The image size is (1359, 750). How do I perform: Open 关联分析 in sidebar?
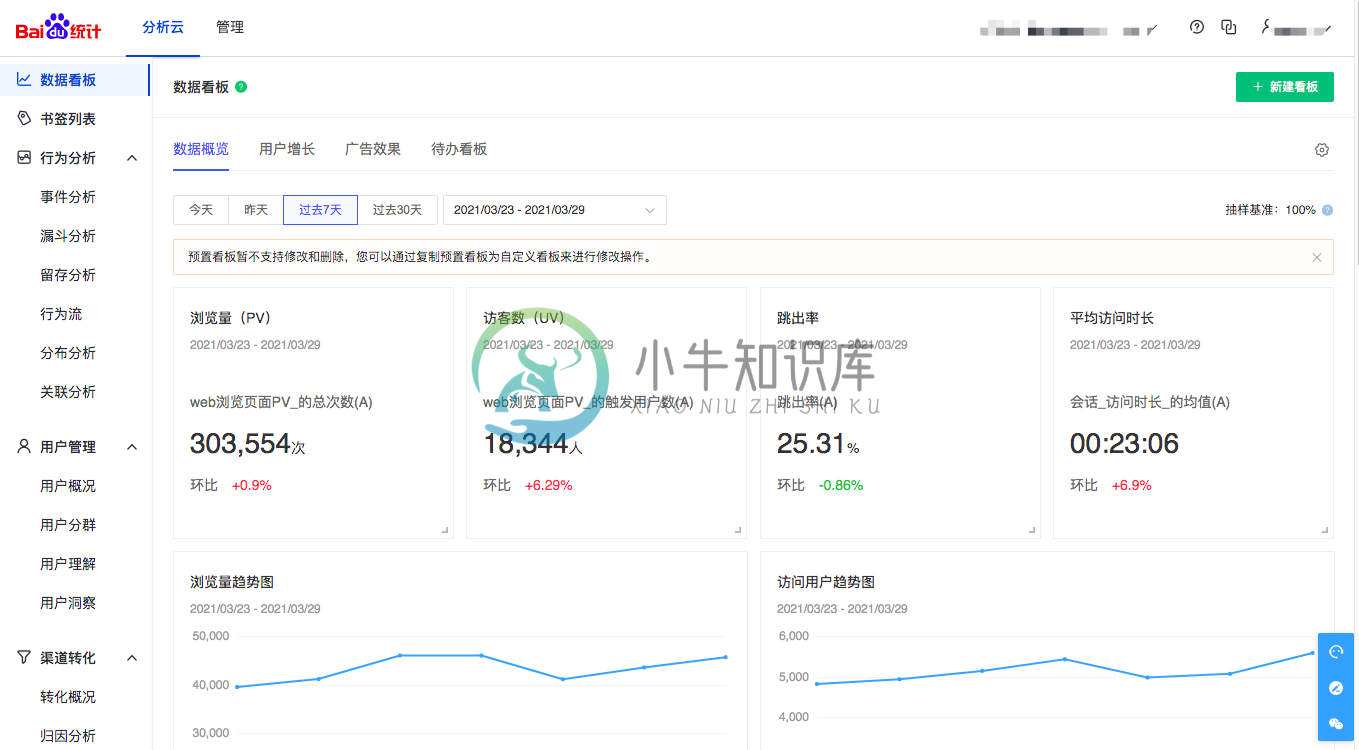(68, 392)
